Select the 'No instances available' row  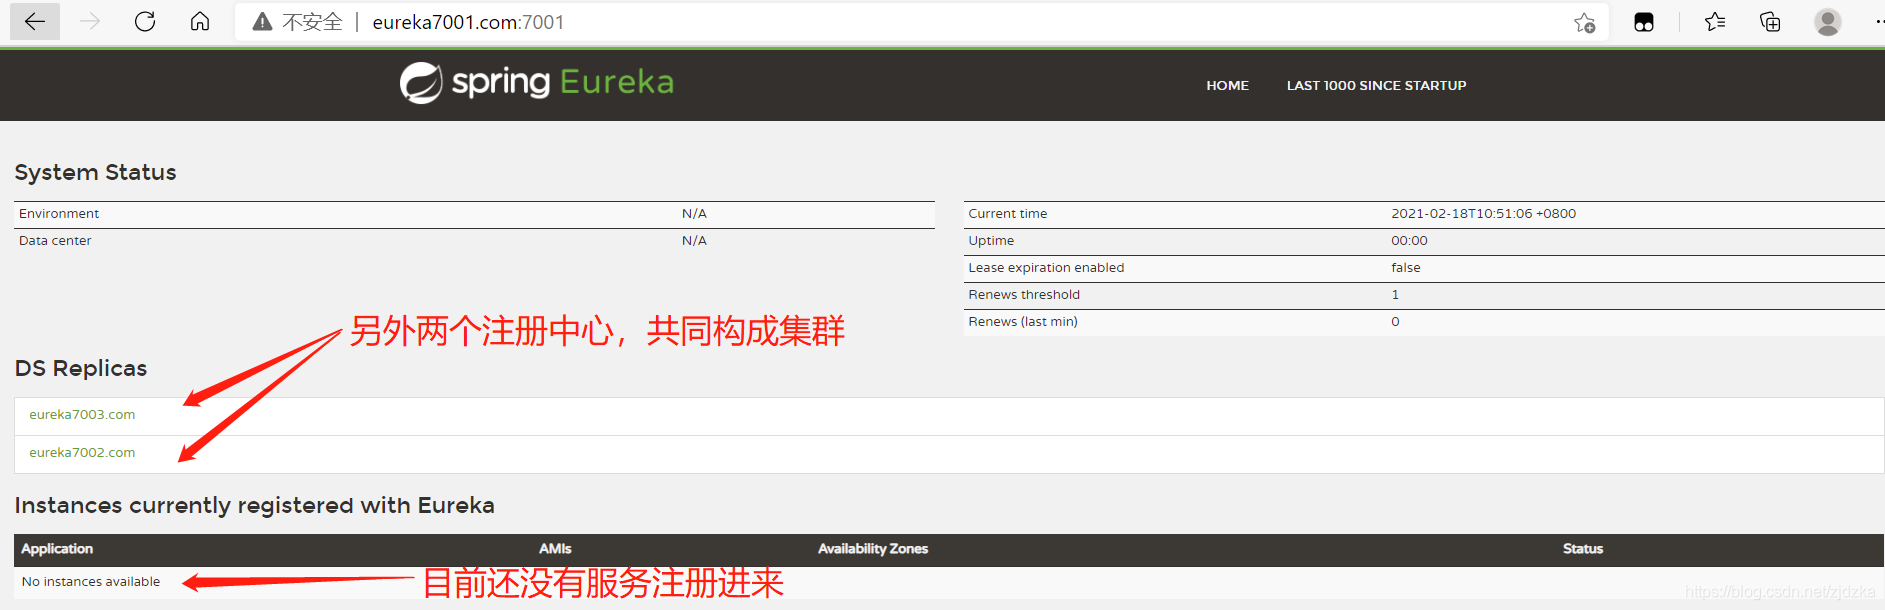pos(949,582)
